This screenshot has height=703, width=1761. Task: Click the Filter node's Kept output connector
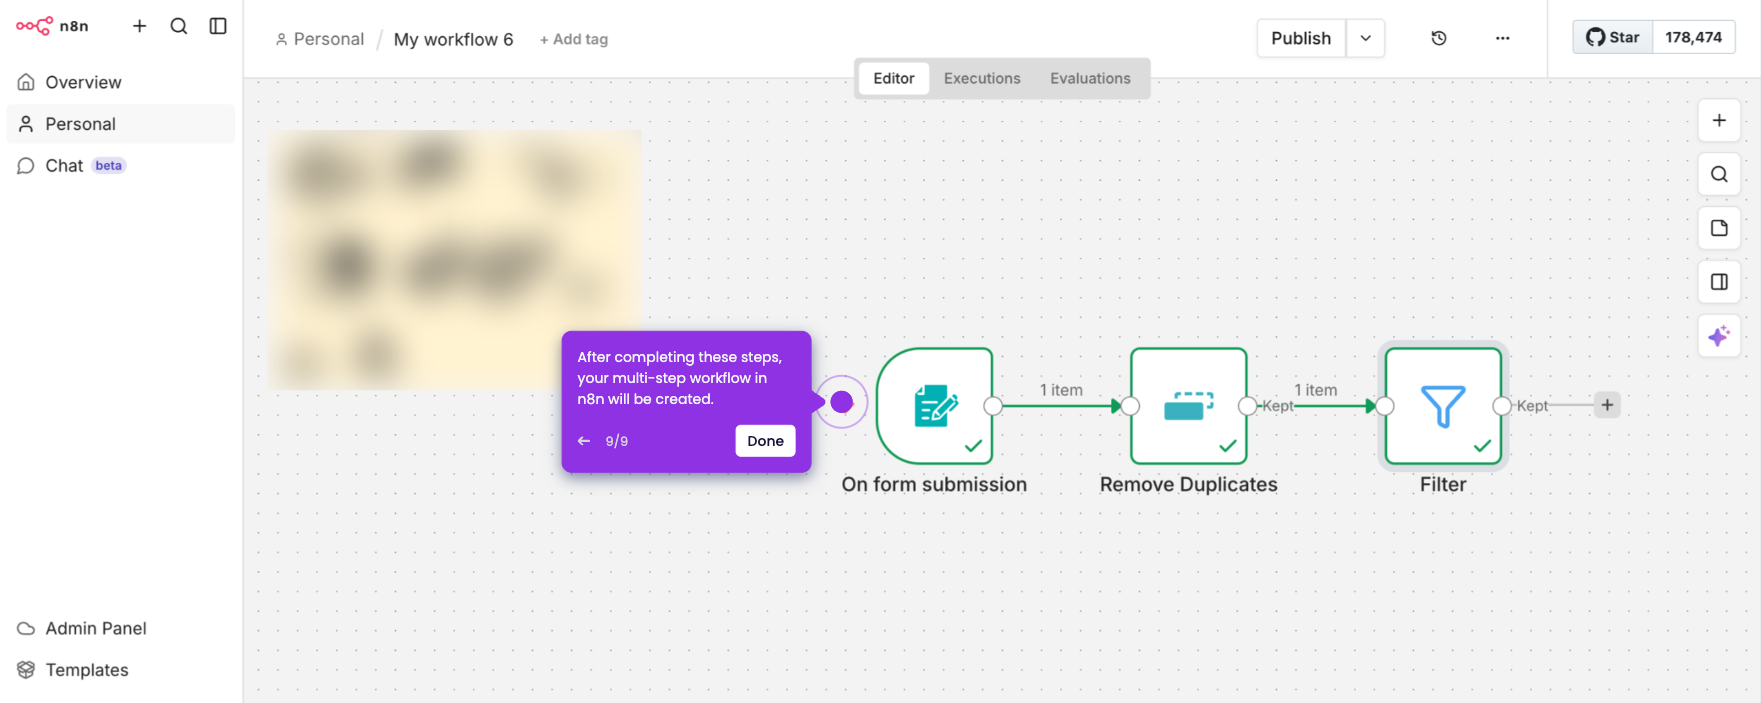1502,406
